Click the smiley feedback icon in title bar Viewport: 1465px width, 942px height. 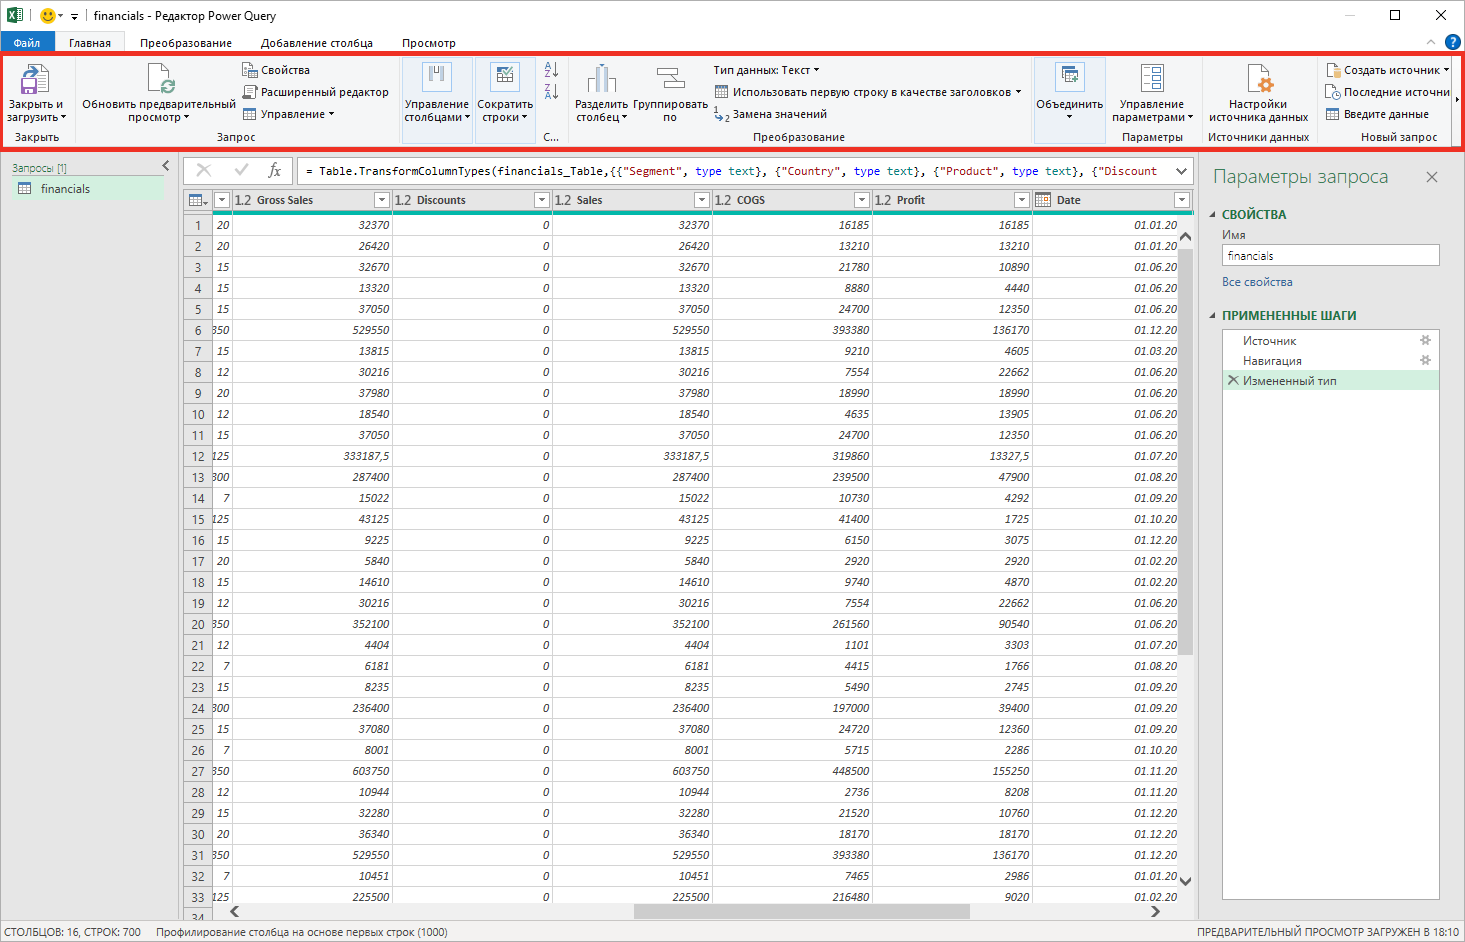pos(47,16)
